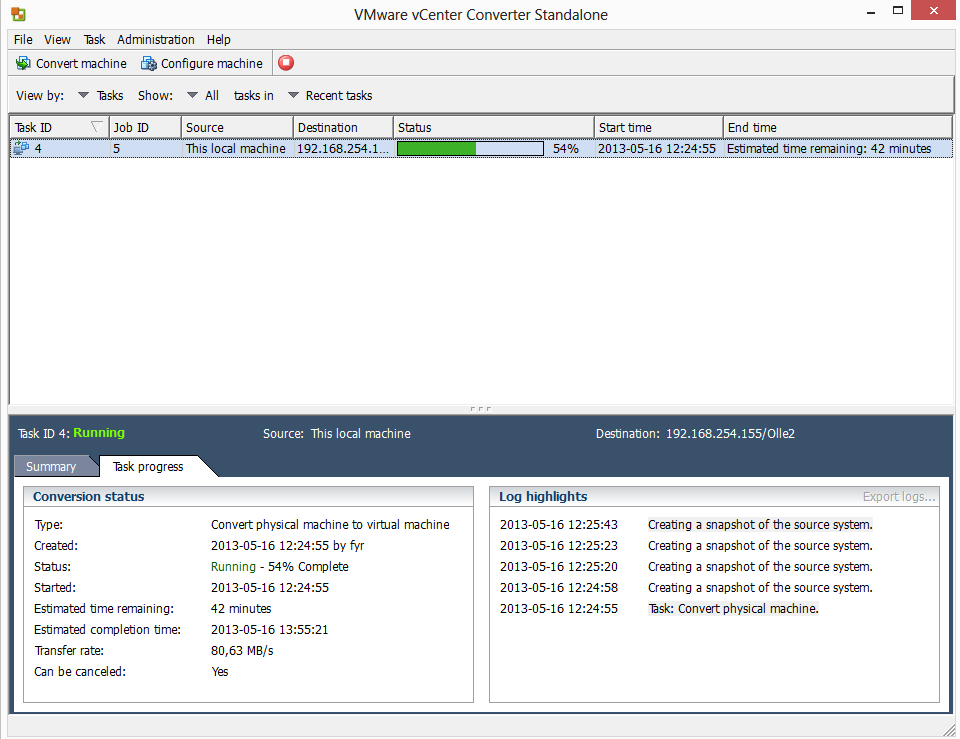Open the View menu
Viewport: 960px width, 739px height.
[x=57, y=40]
